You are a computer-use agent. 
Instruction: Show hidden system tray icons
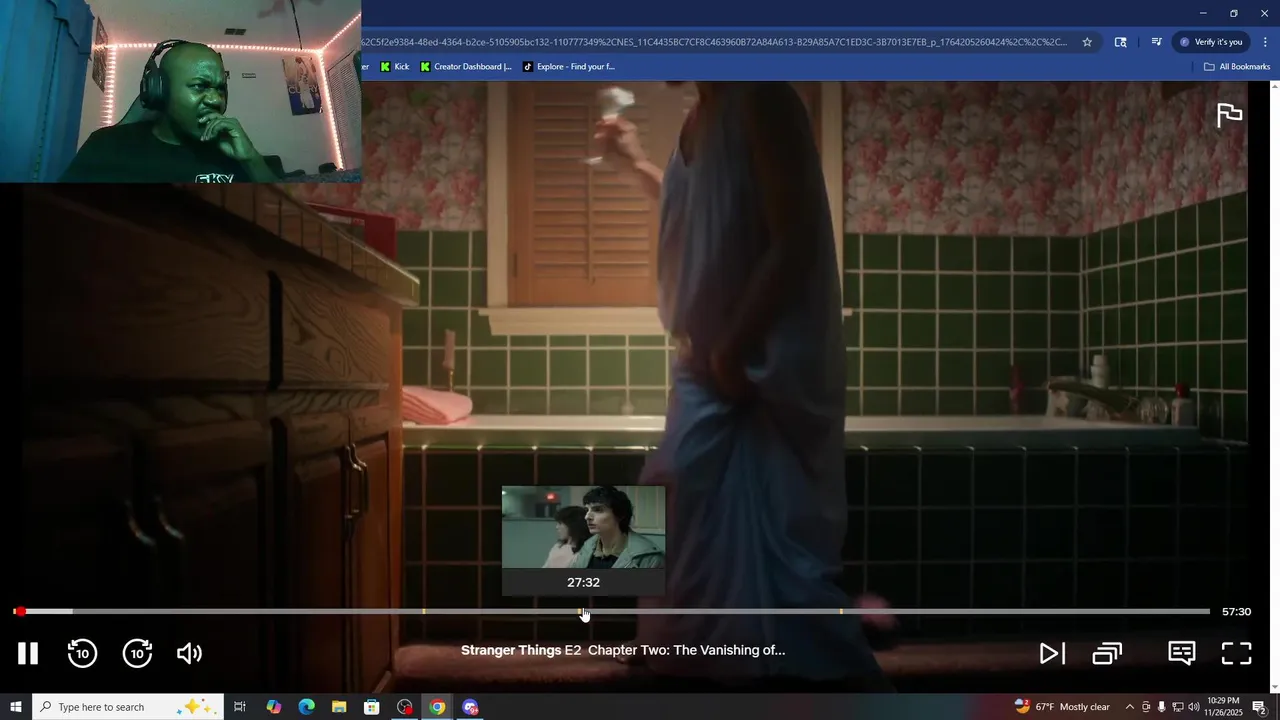(x=1130, y=707)
